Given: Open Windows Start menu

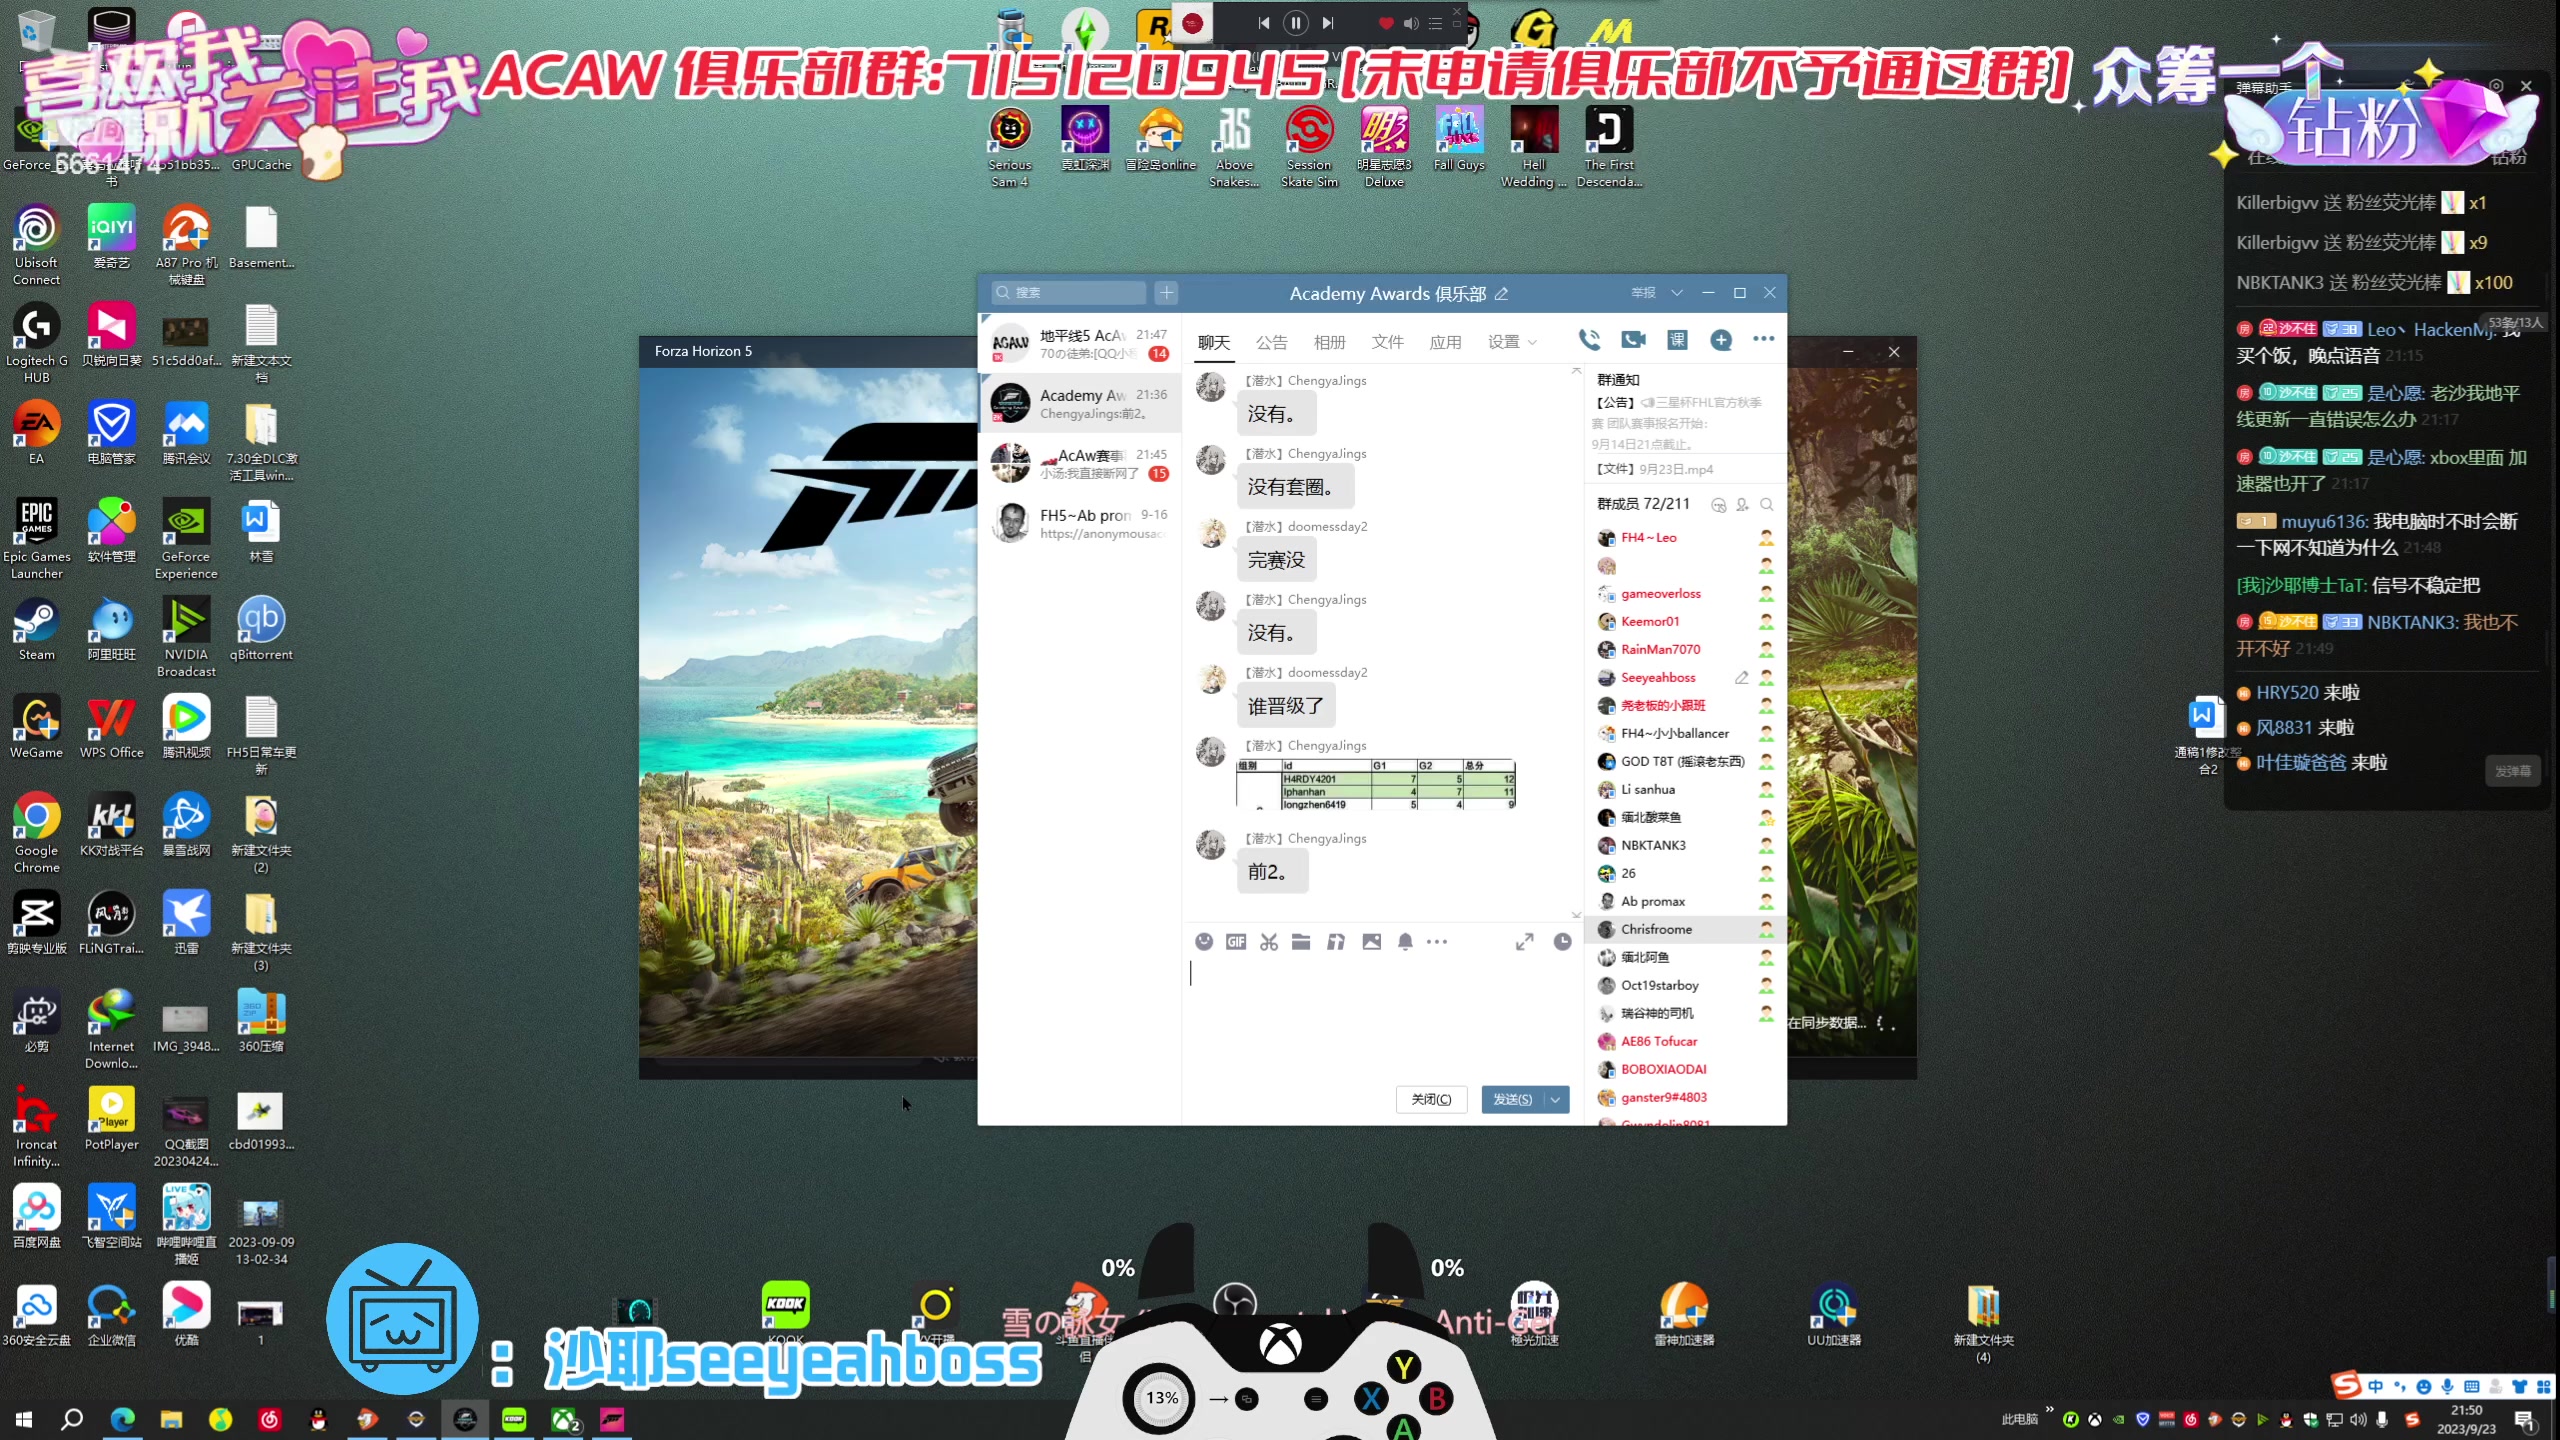Looking at the screenshot, I should pos(24,1419).
